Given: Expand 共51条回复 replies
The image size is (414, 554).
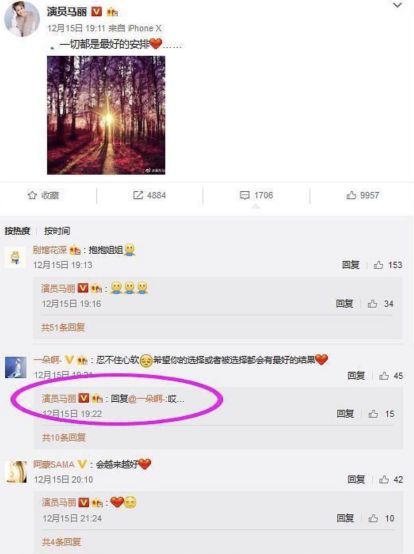Looking at the screenshot, I should pyautogui.click(x=63, y=328).
